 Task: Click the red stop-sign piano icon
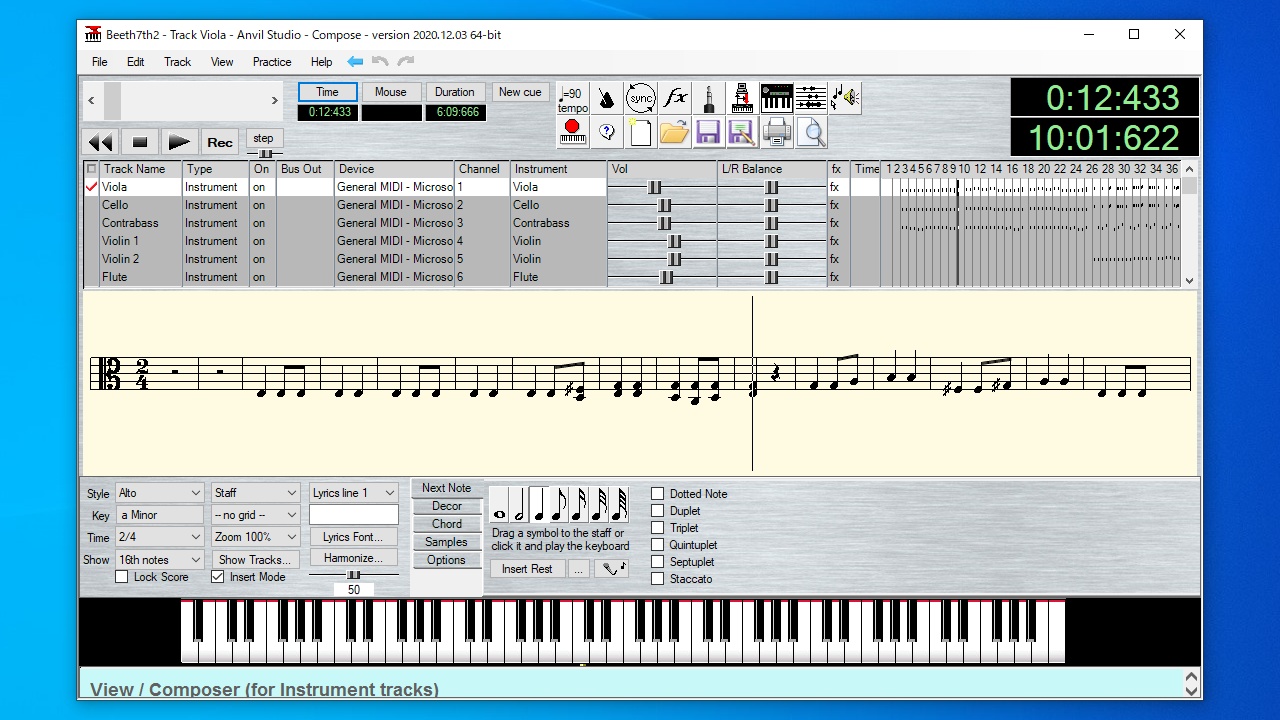point(573,132)
